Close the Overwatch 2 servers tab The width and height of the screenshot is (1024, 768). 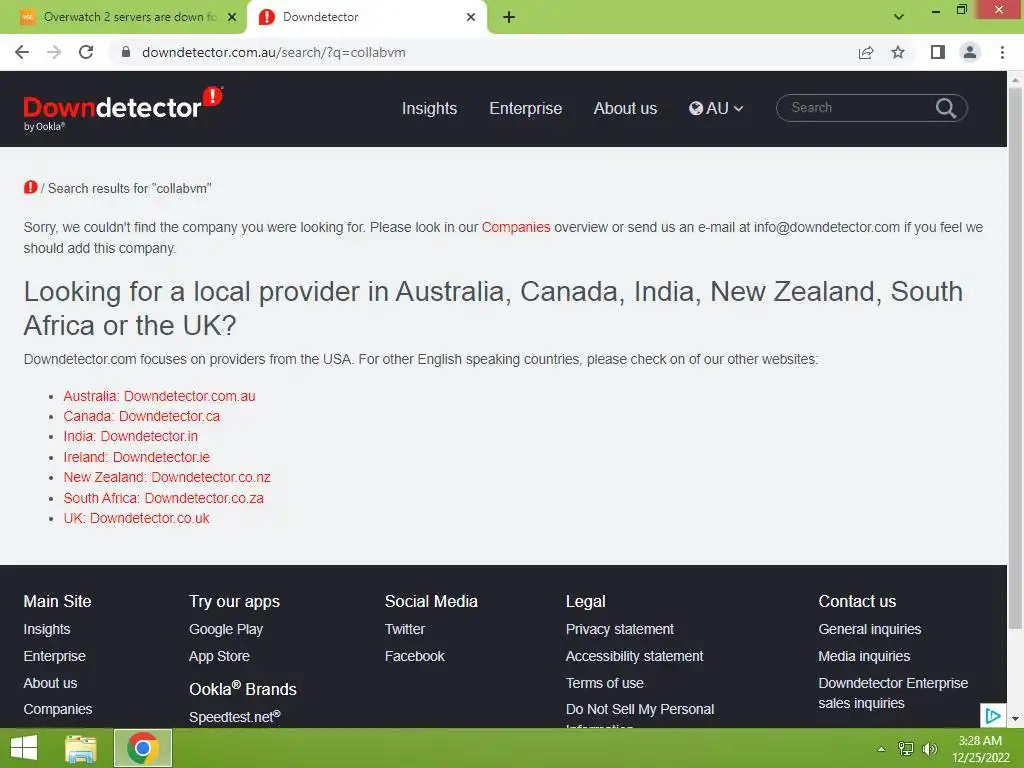pyautogui.click(x=232, y=17)
